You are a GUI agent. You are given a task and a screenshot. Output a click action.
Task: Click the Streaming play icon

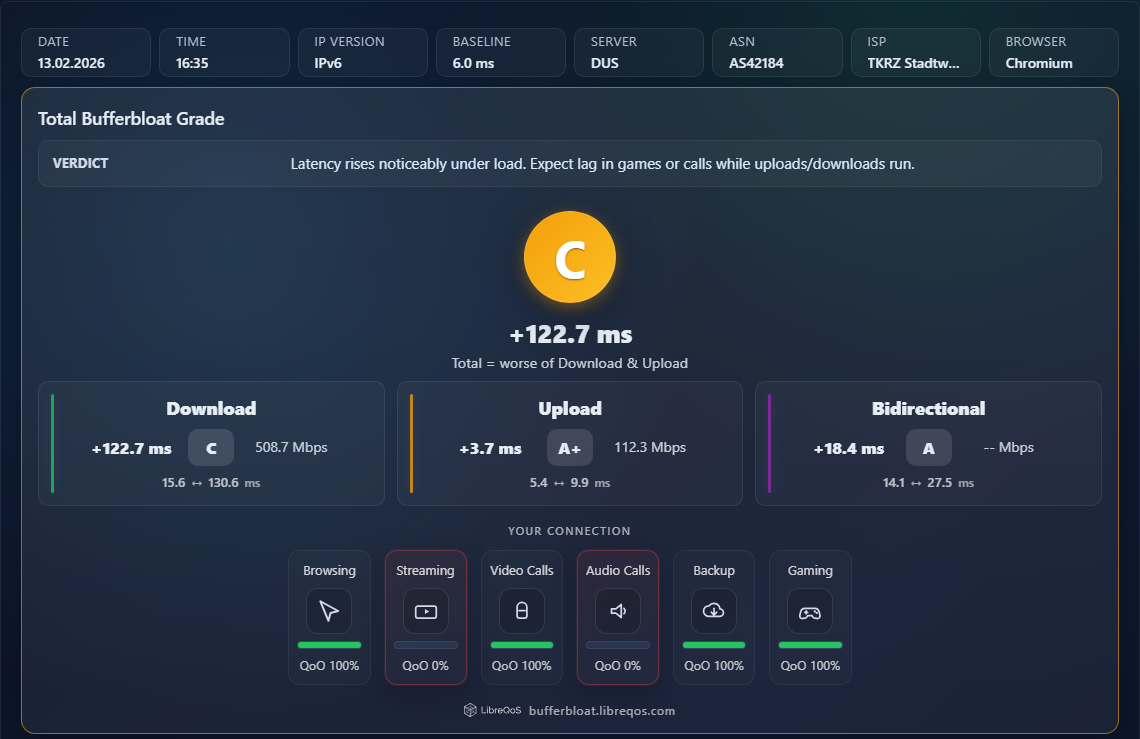click(x=426, y=611)
